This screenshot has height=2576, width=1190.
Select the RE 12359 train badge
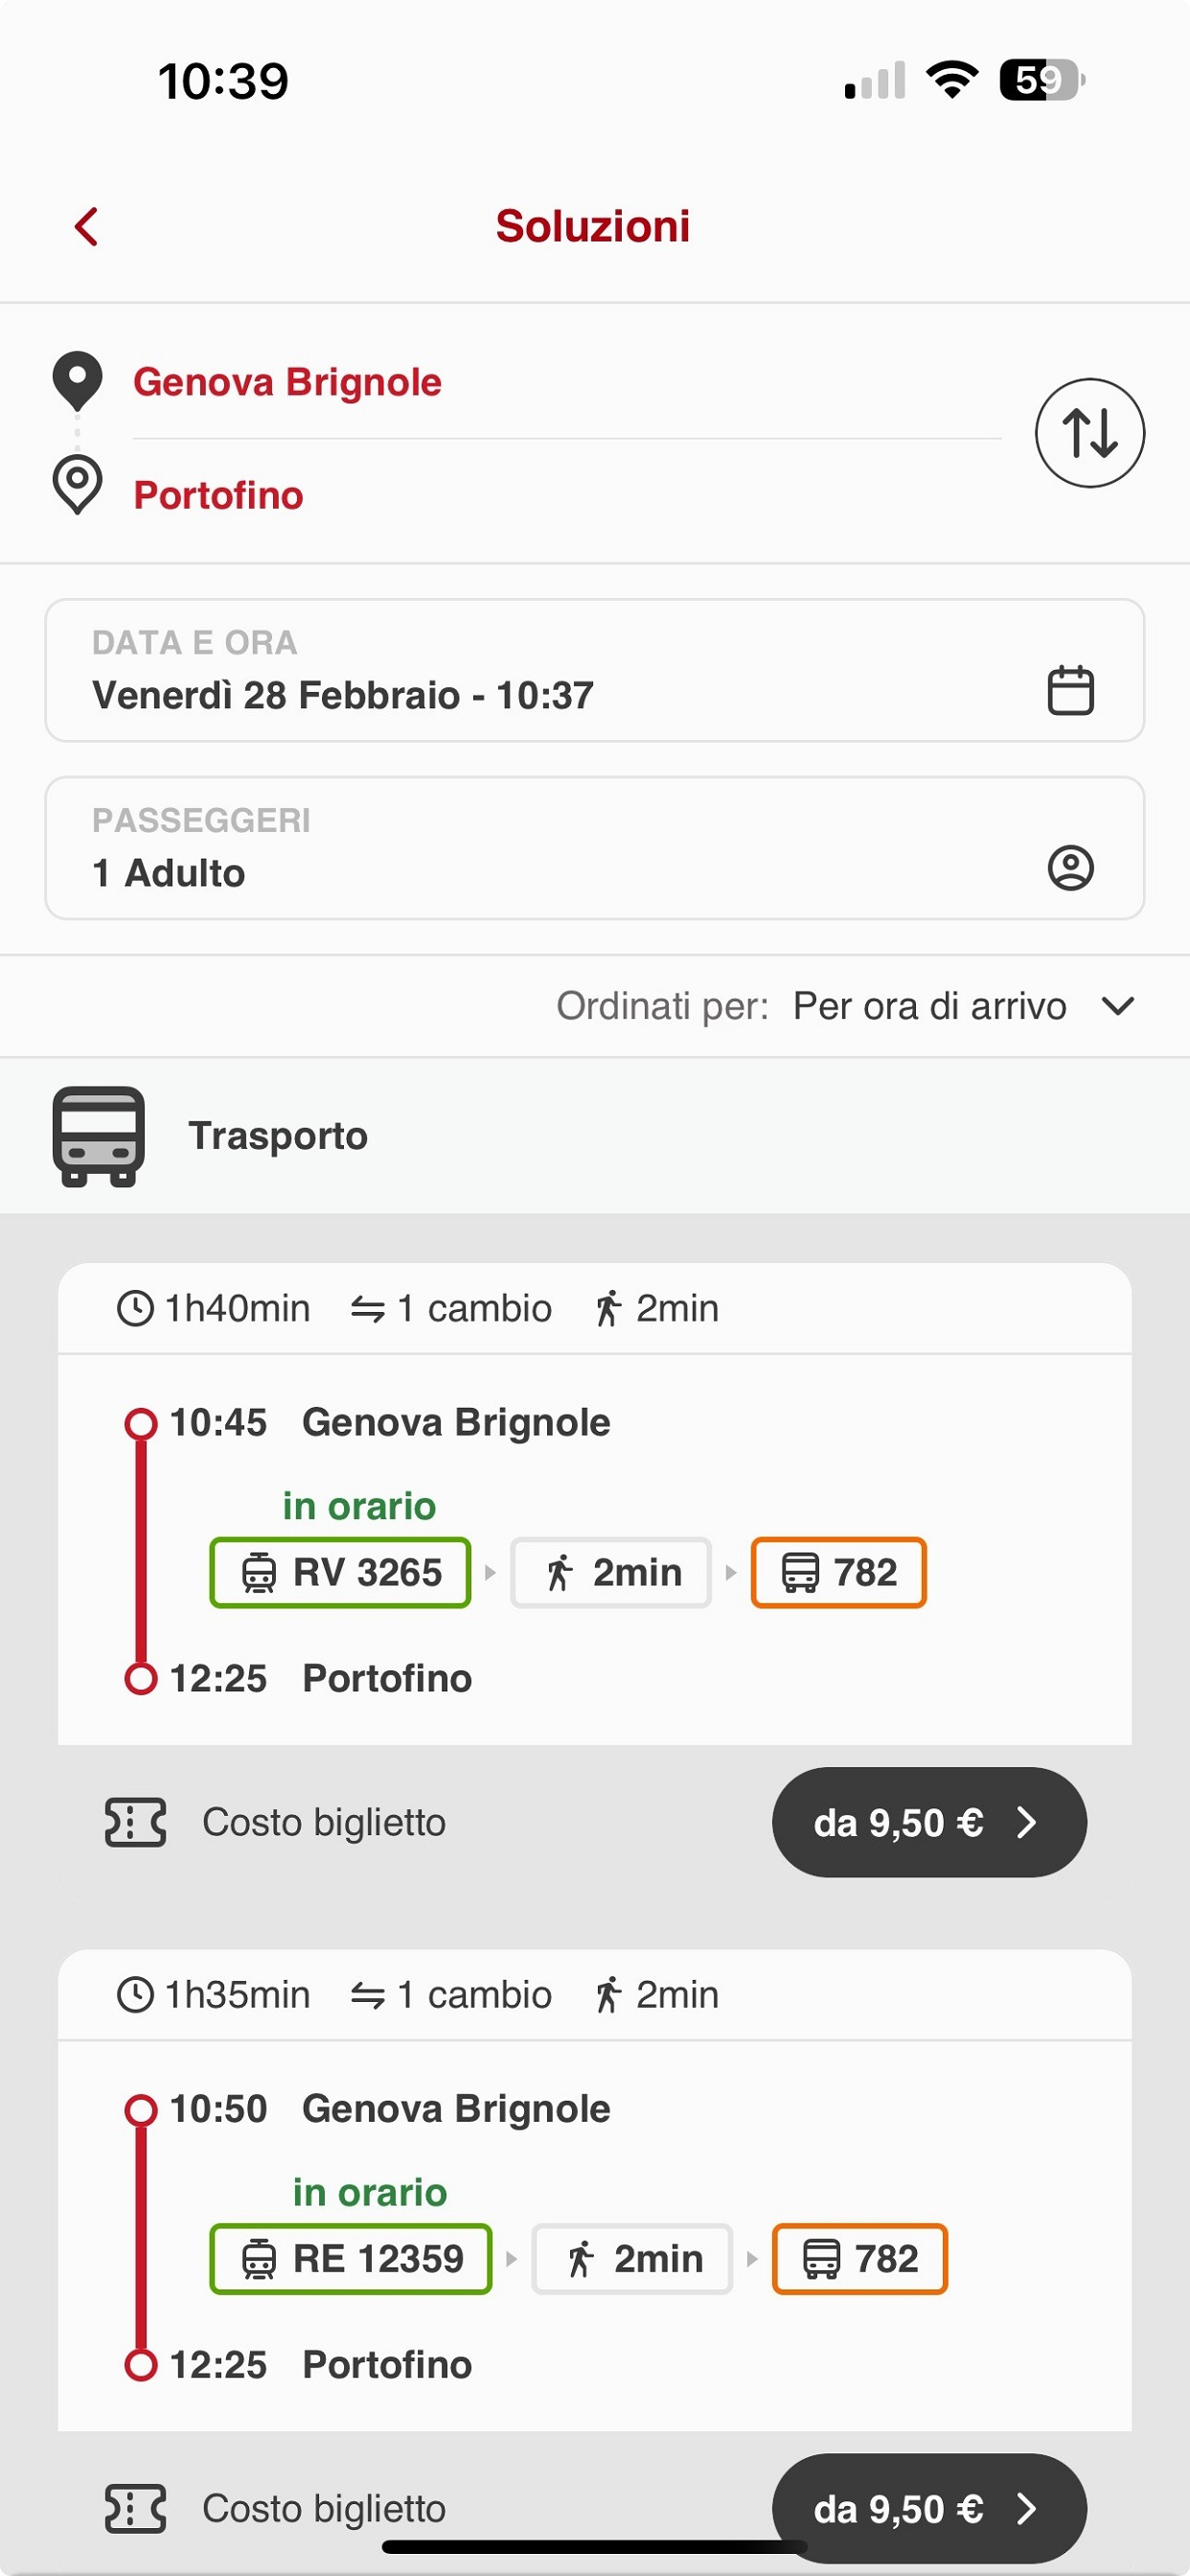pyautogui.click(x=350, y=2258)
